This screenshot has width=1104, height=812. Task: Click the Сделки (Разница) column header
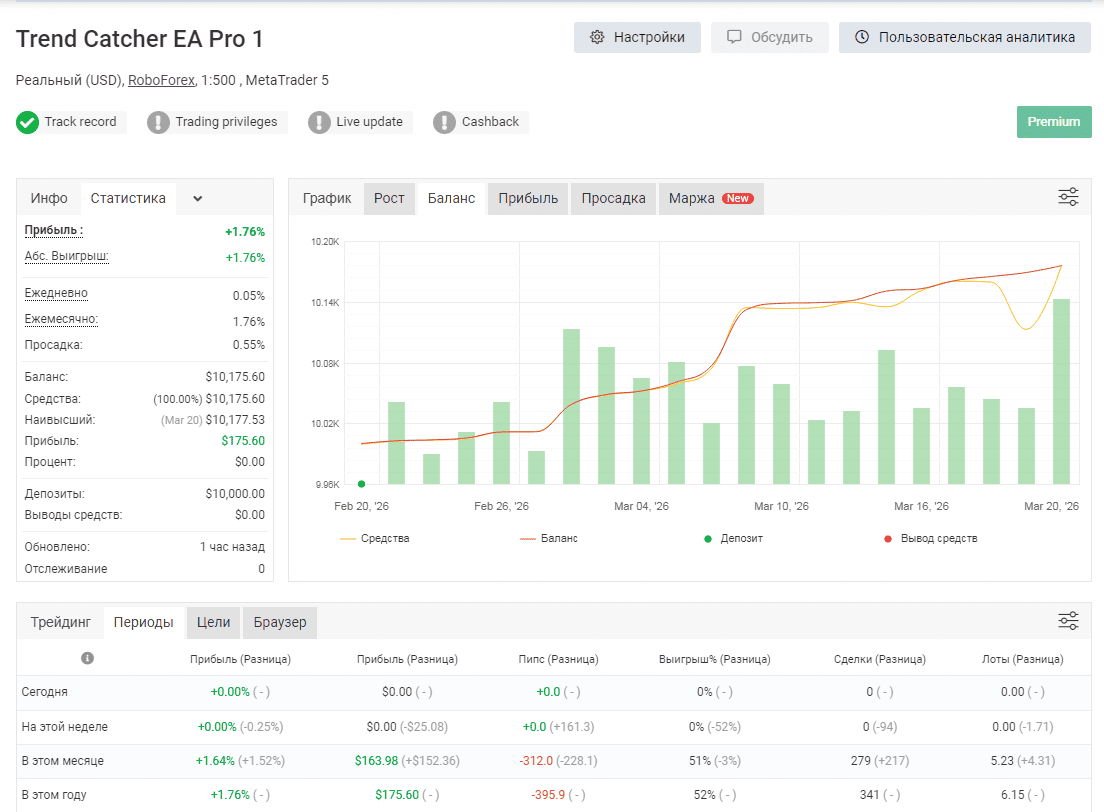coord(879,659)
